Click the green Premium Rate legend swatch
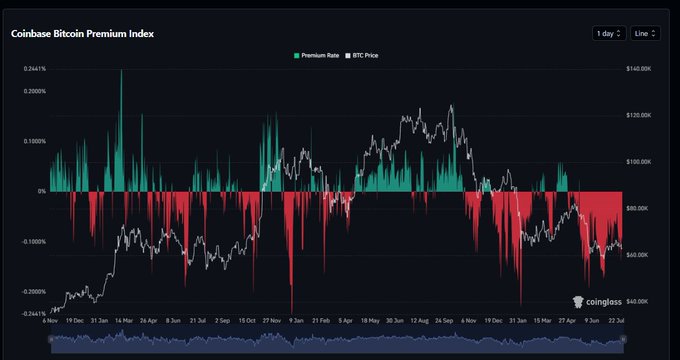 pos(297,56)
